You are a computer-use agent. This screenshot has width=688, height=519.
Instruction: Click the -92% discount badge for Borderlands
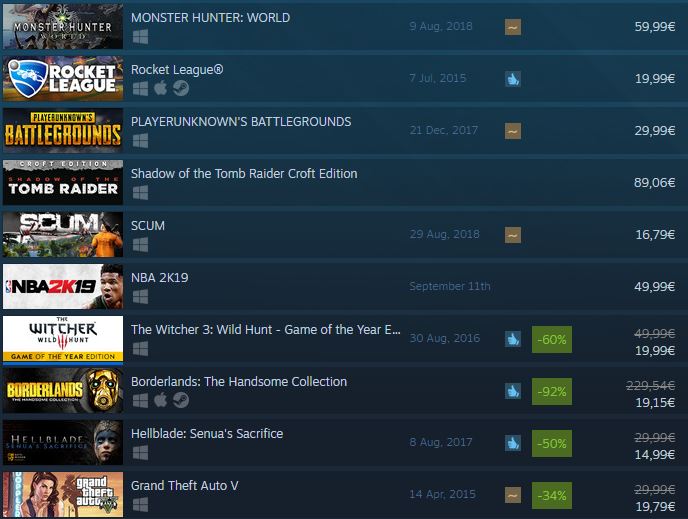click(x=552, y=391)
